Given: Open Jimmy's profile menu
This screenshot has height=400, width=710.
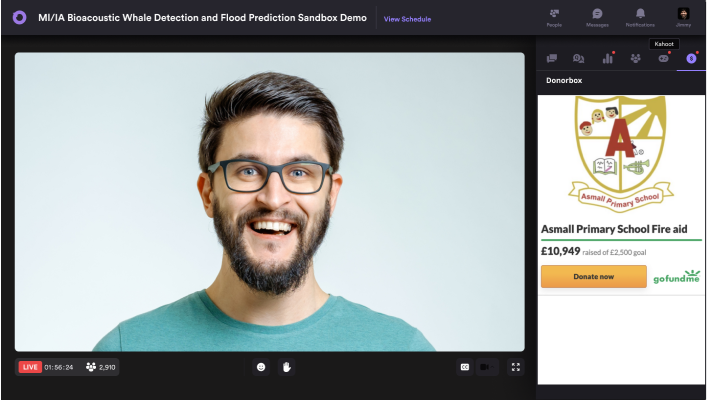Looking at the screenshot, I should pyautogui.click(x=684, y=16).
